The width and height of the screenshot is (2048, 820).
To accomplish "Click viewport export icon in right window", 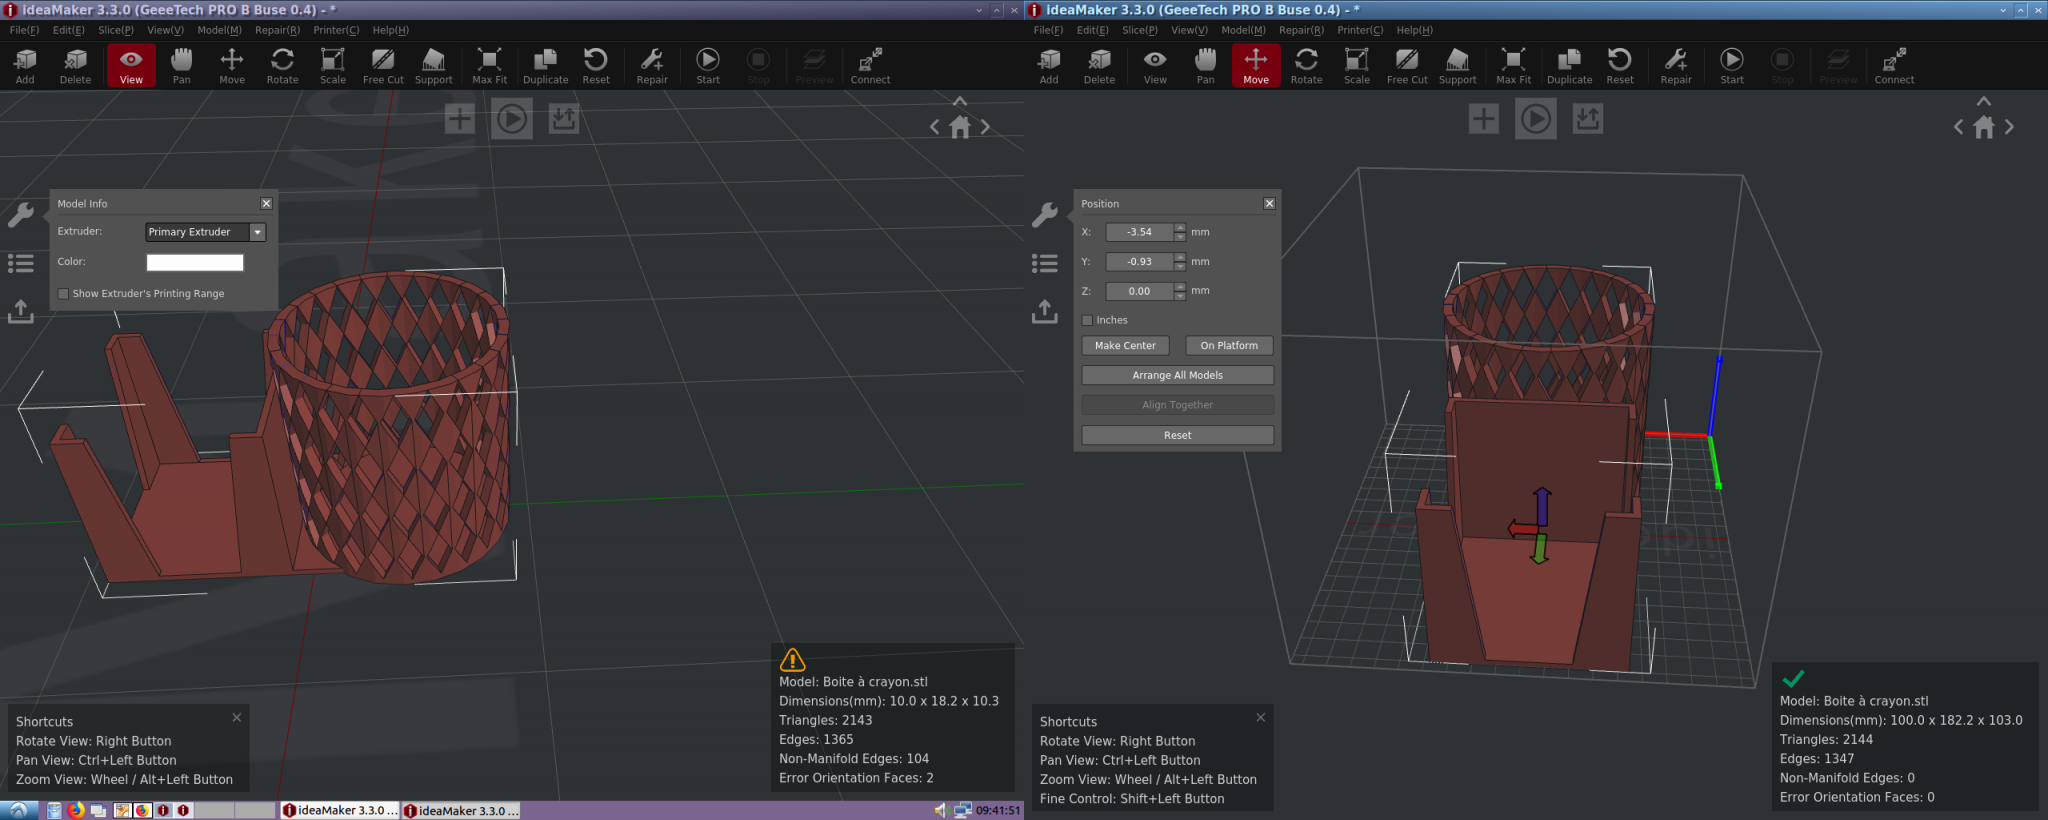I will [1588, 120].
